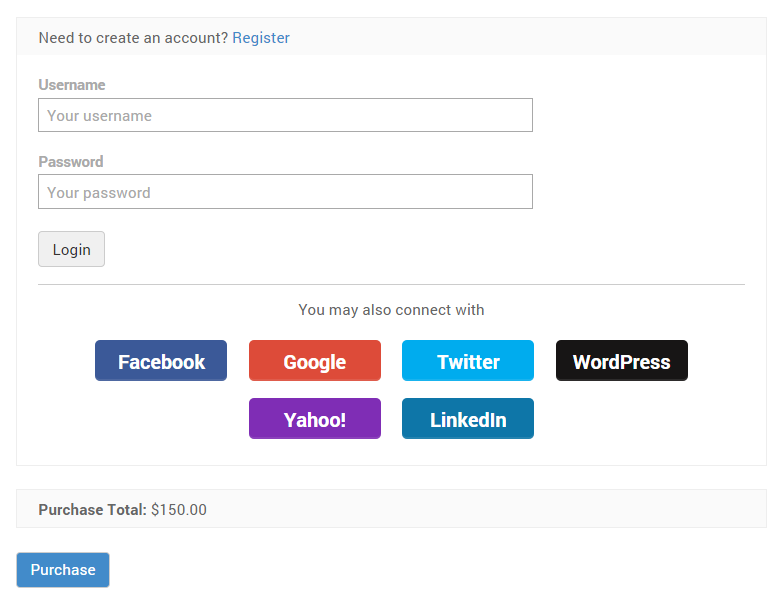Click into the Password input field
The image size is (782, 600).
click(x=285, y=192)
